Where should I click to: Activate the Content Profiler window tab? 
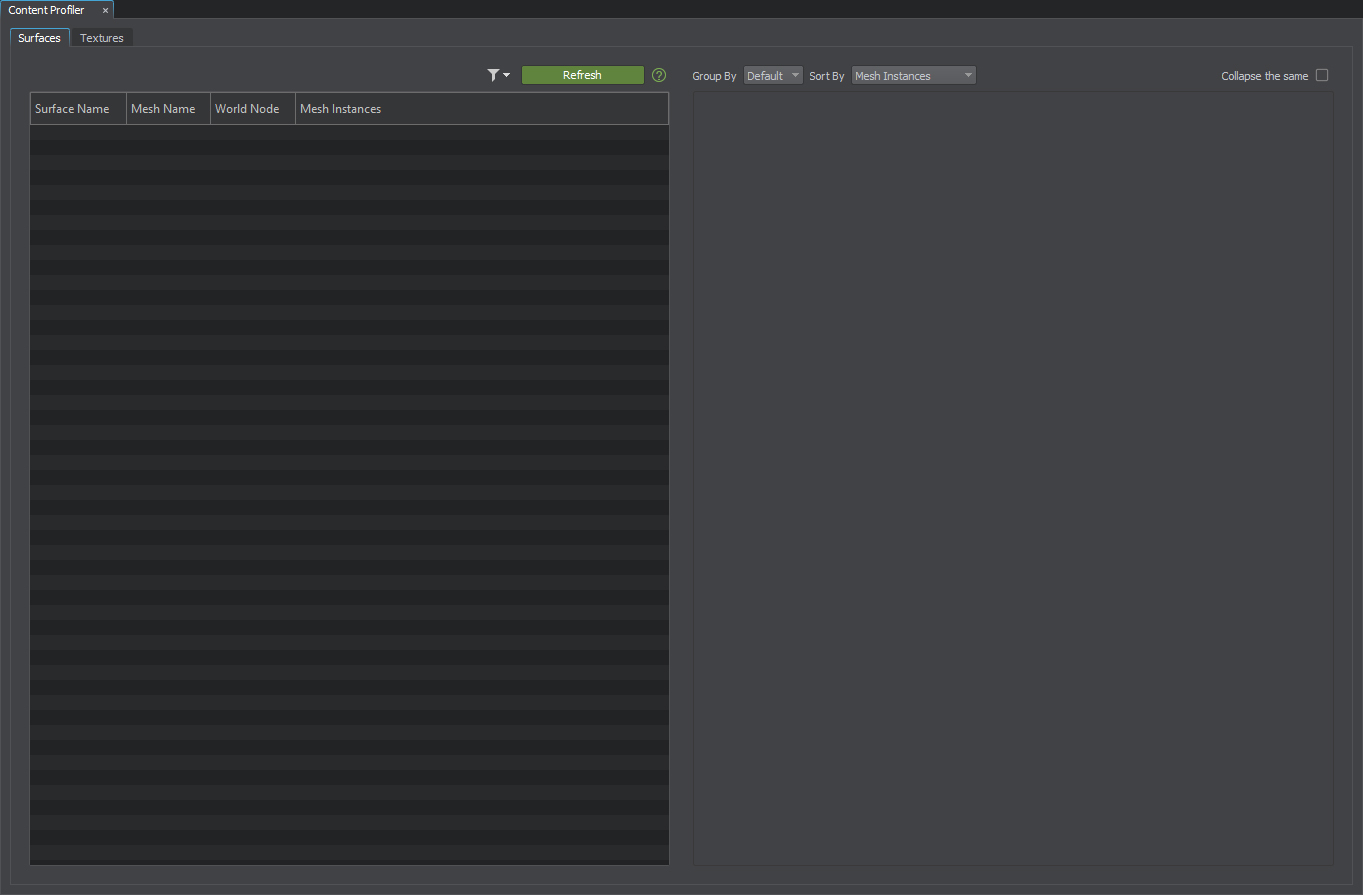click(47, 10)
